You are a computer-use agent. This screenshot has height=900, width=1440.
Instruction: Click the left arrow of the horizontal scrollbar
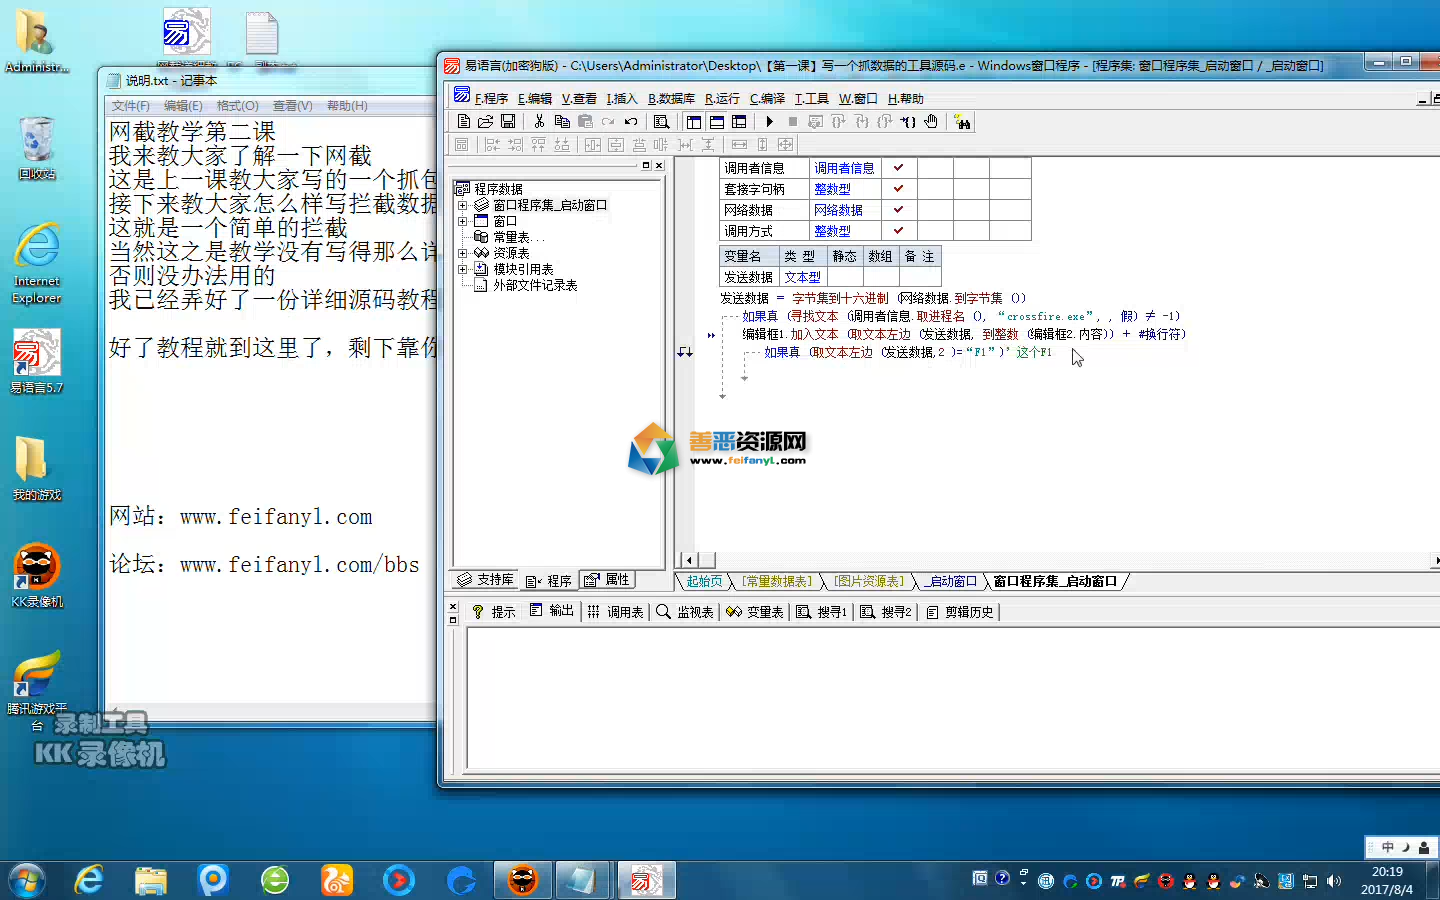pyautogui.click(x=689, y=560)
